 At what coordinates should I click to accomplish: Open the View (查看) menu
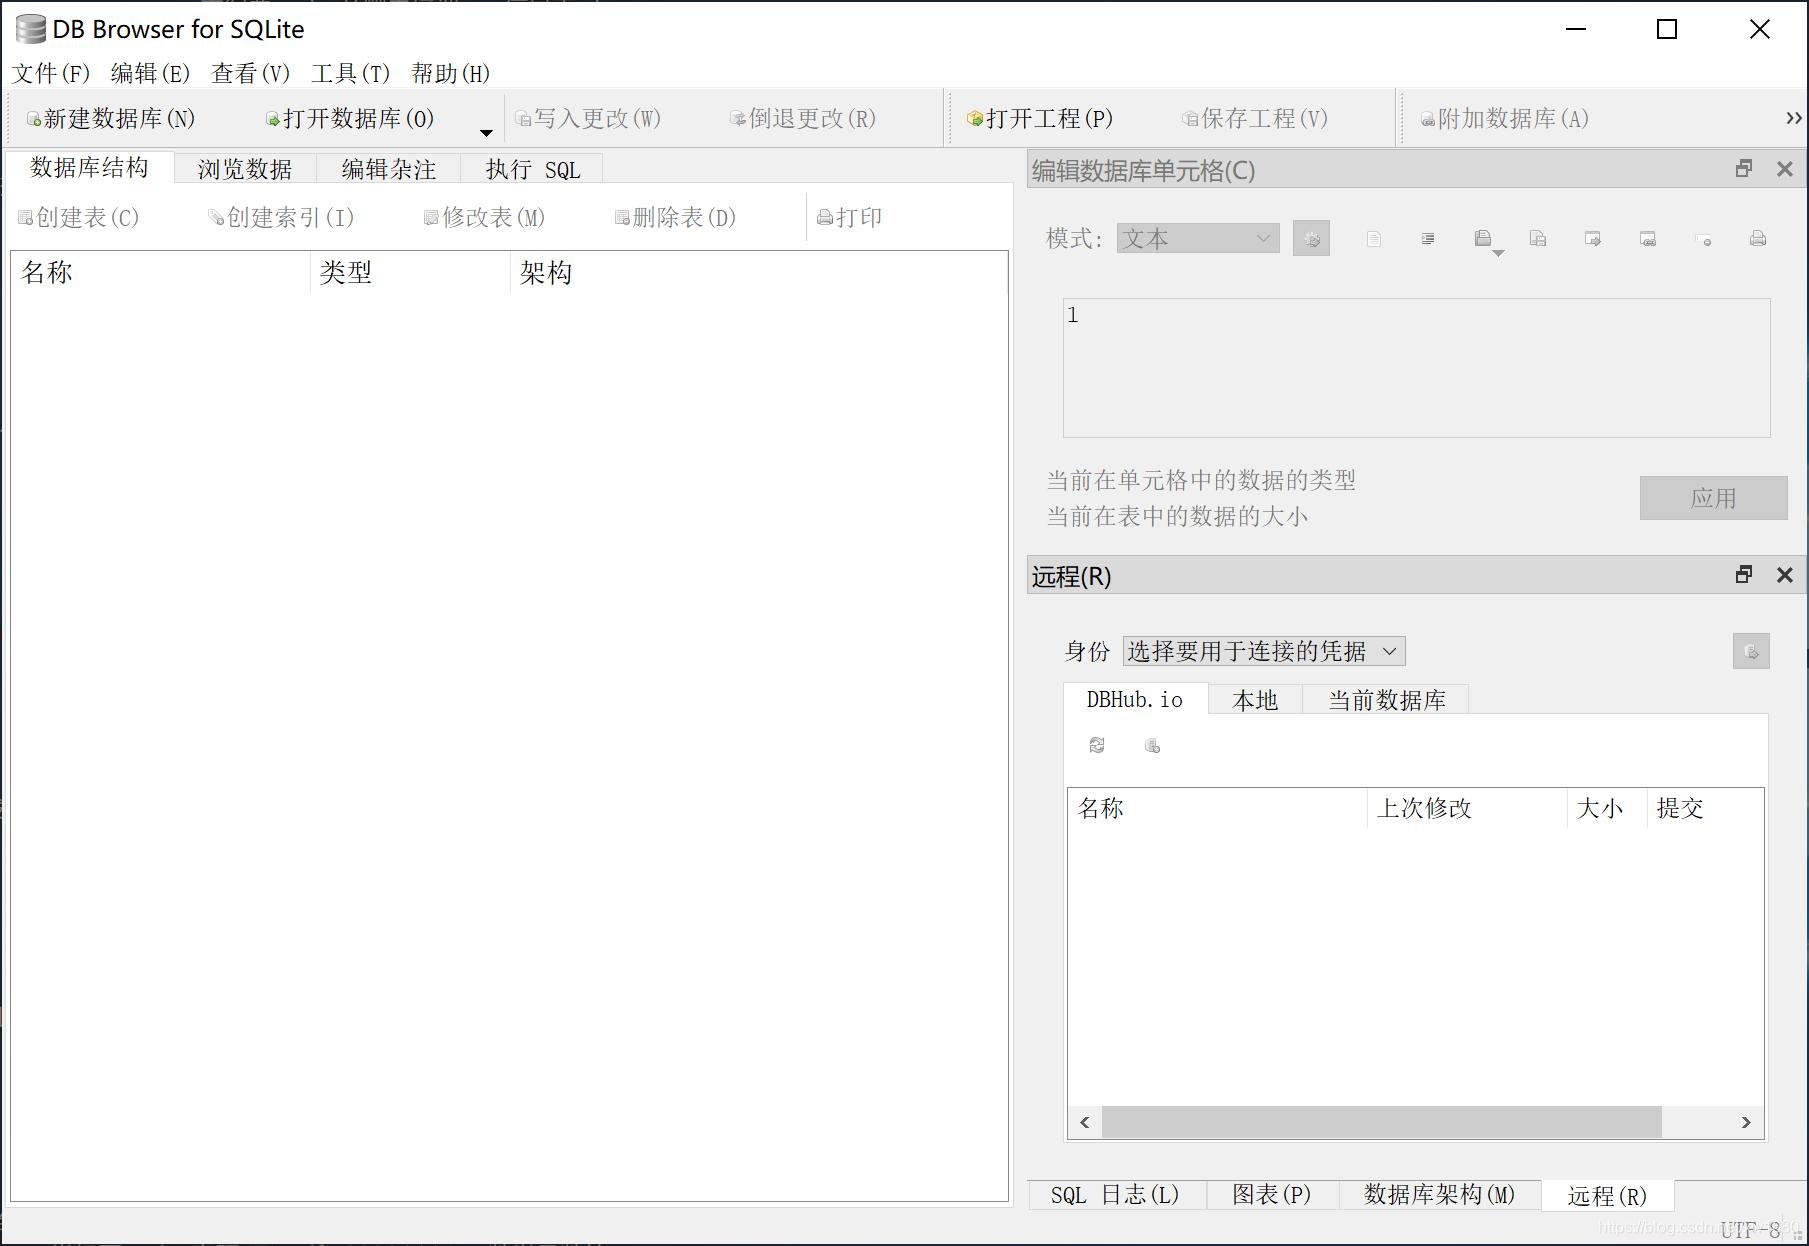pos(251,74)
